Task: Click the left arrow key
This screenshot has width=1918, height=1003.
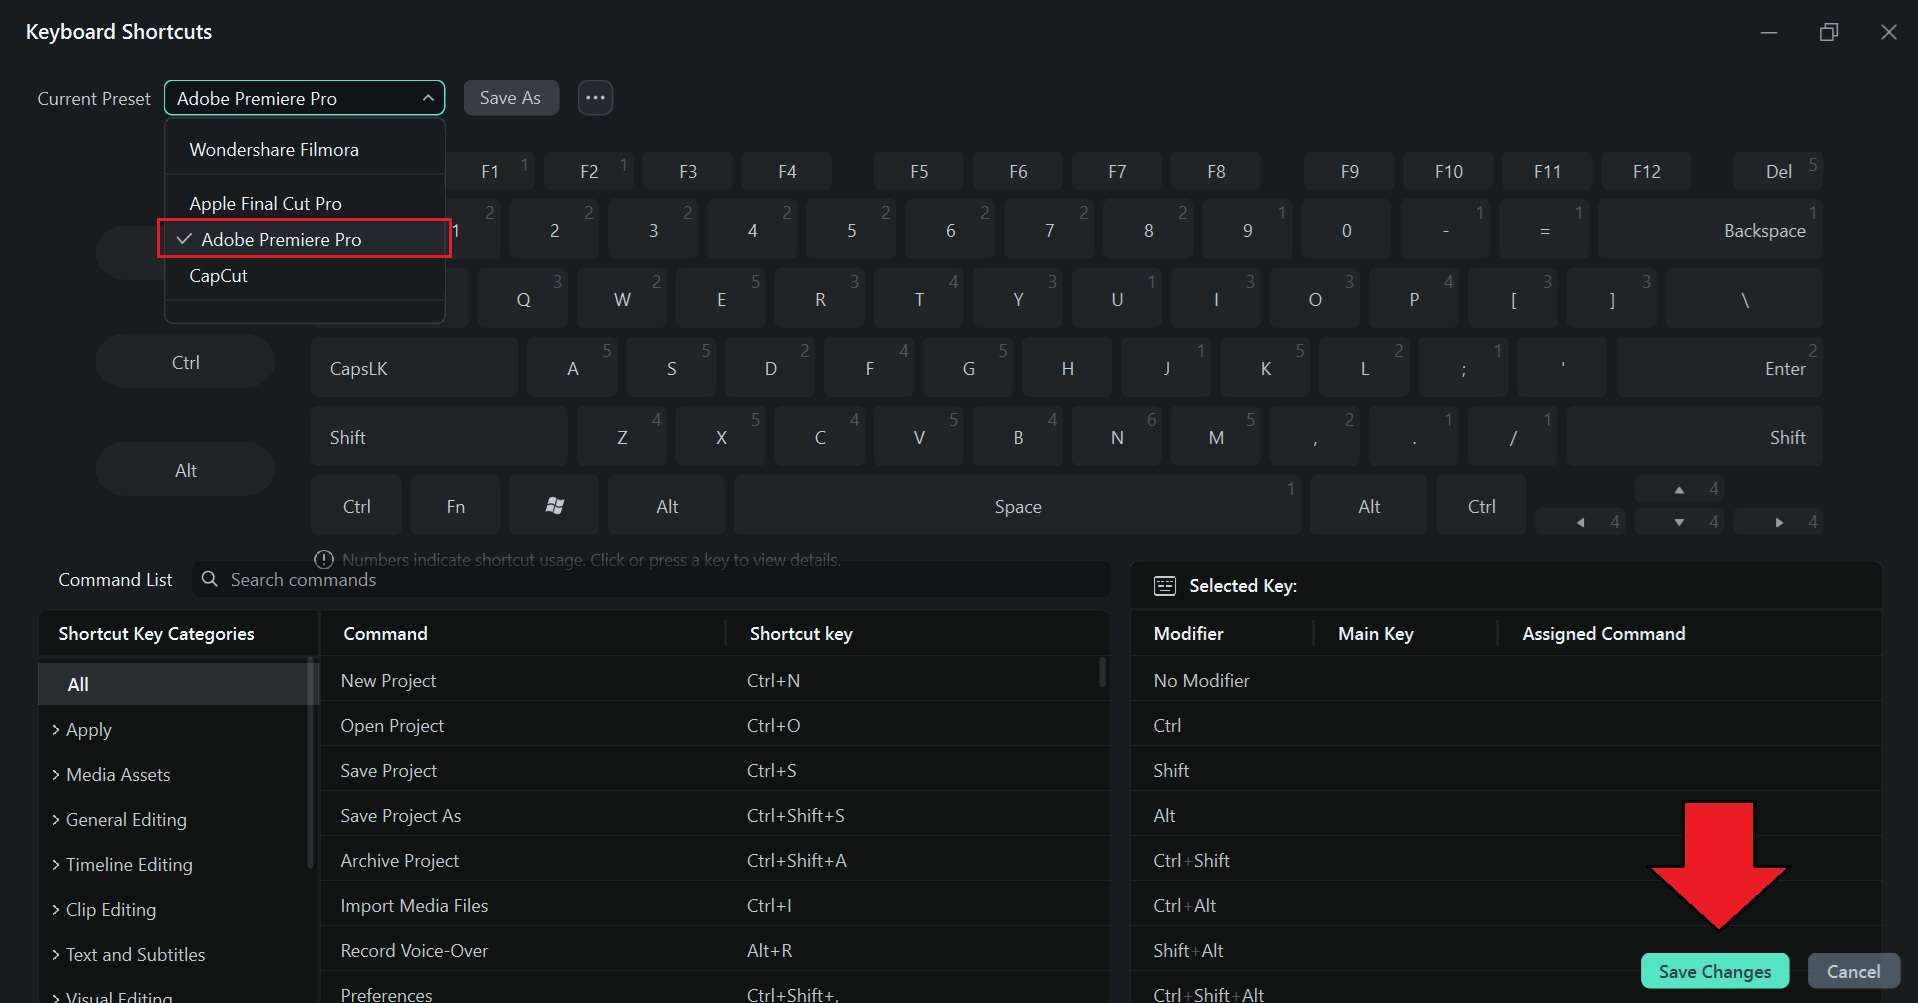Action: 1580,522
